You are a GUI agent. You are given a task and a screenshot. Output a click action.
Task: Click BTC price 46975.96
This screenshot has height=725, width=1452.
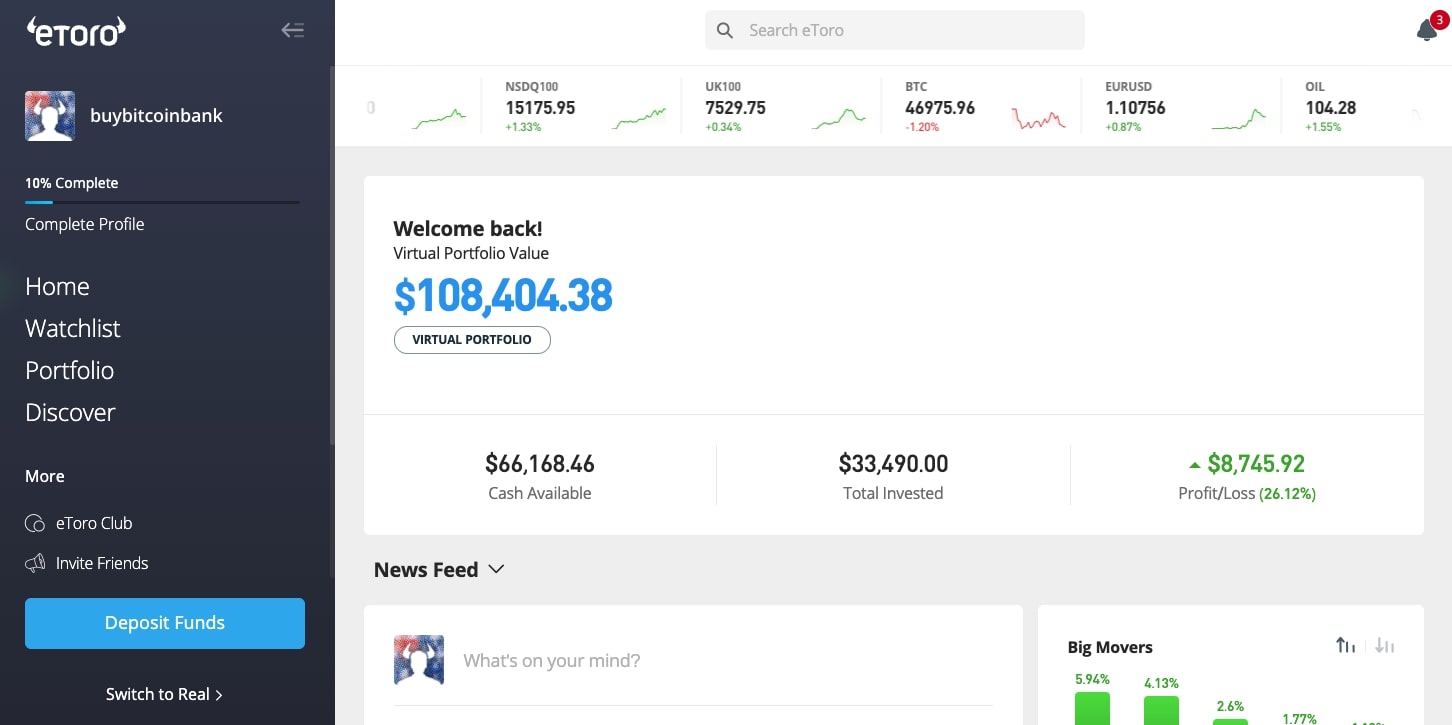pos(940,108)
